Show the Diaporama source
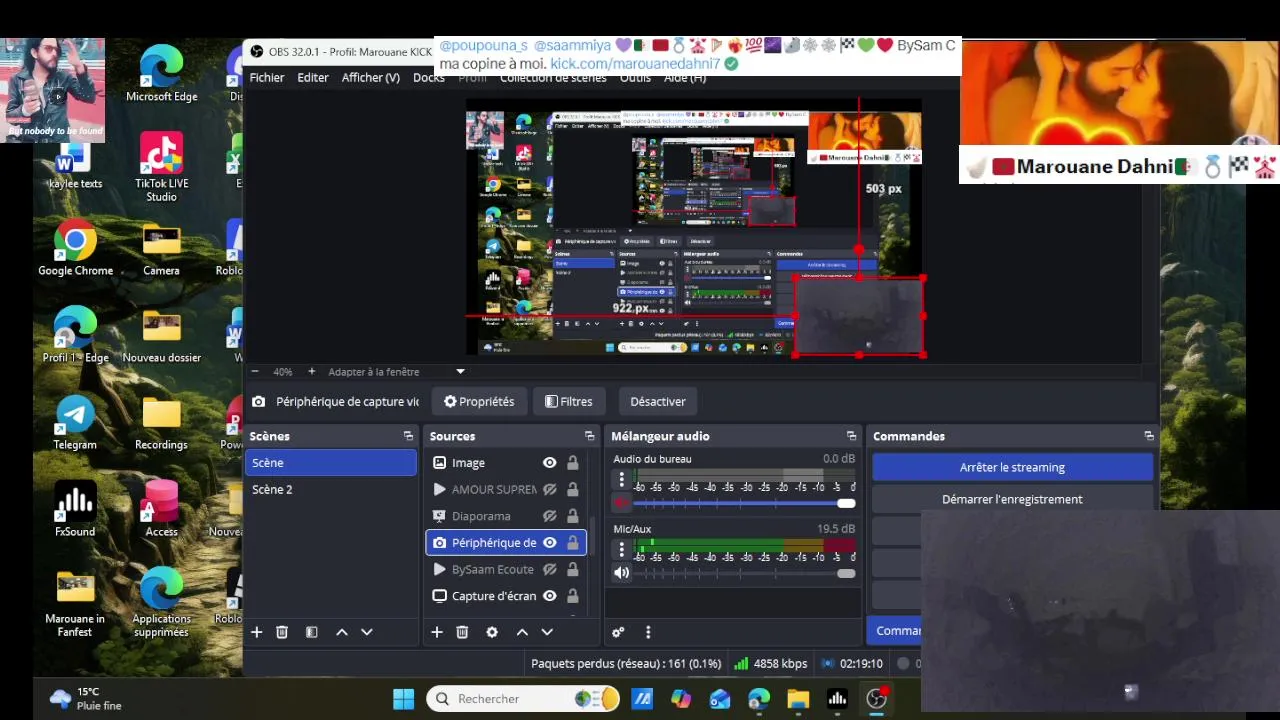1280x720 pixels. 549,516
